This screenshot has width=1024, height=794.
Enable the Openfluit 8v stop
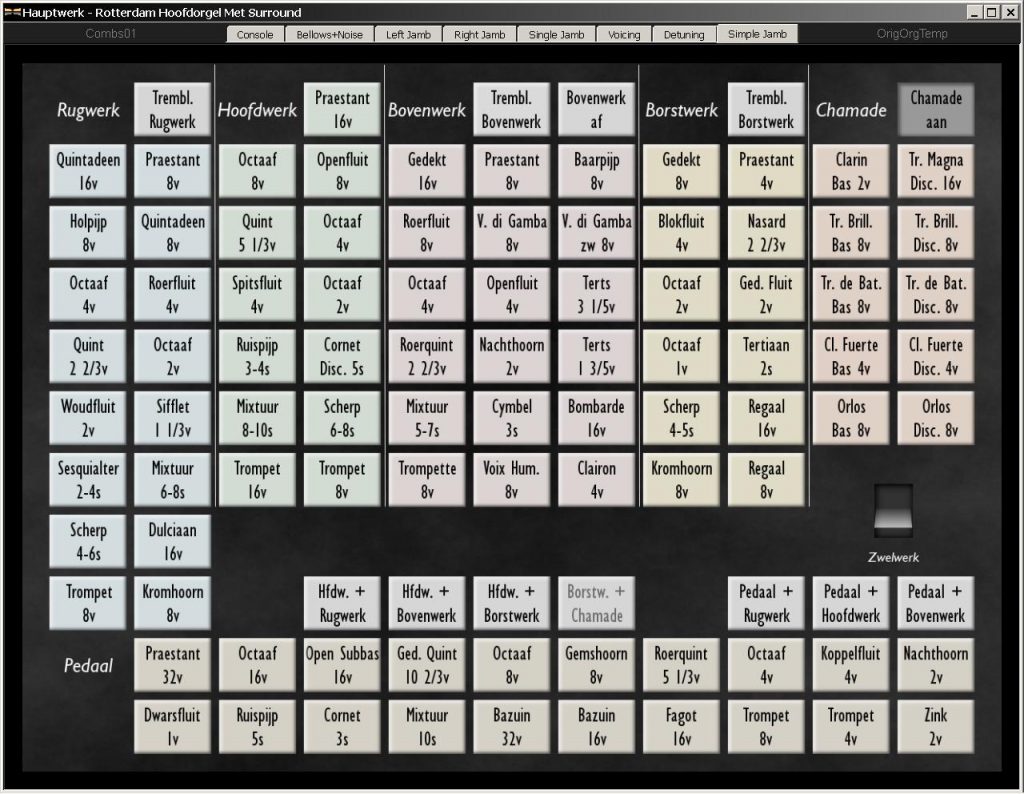(x=342, y=171)
